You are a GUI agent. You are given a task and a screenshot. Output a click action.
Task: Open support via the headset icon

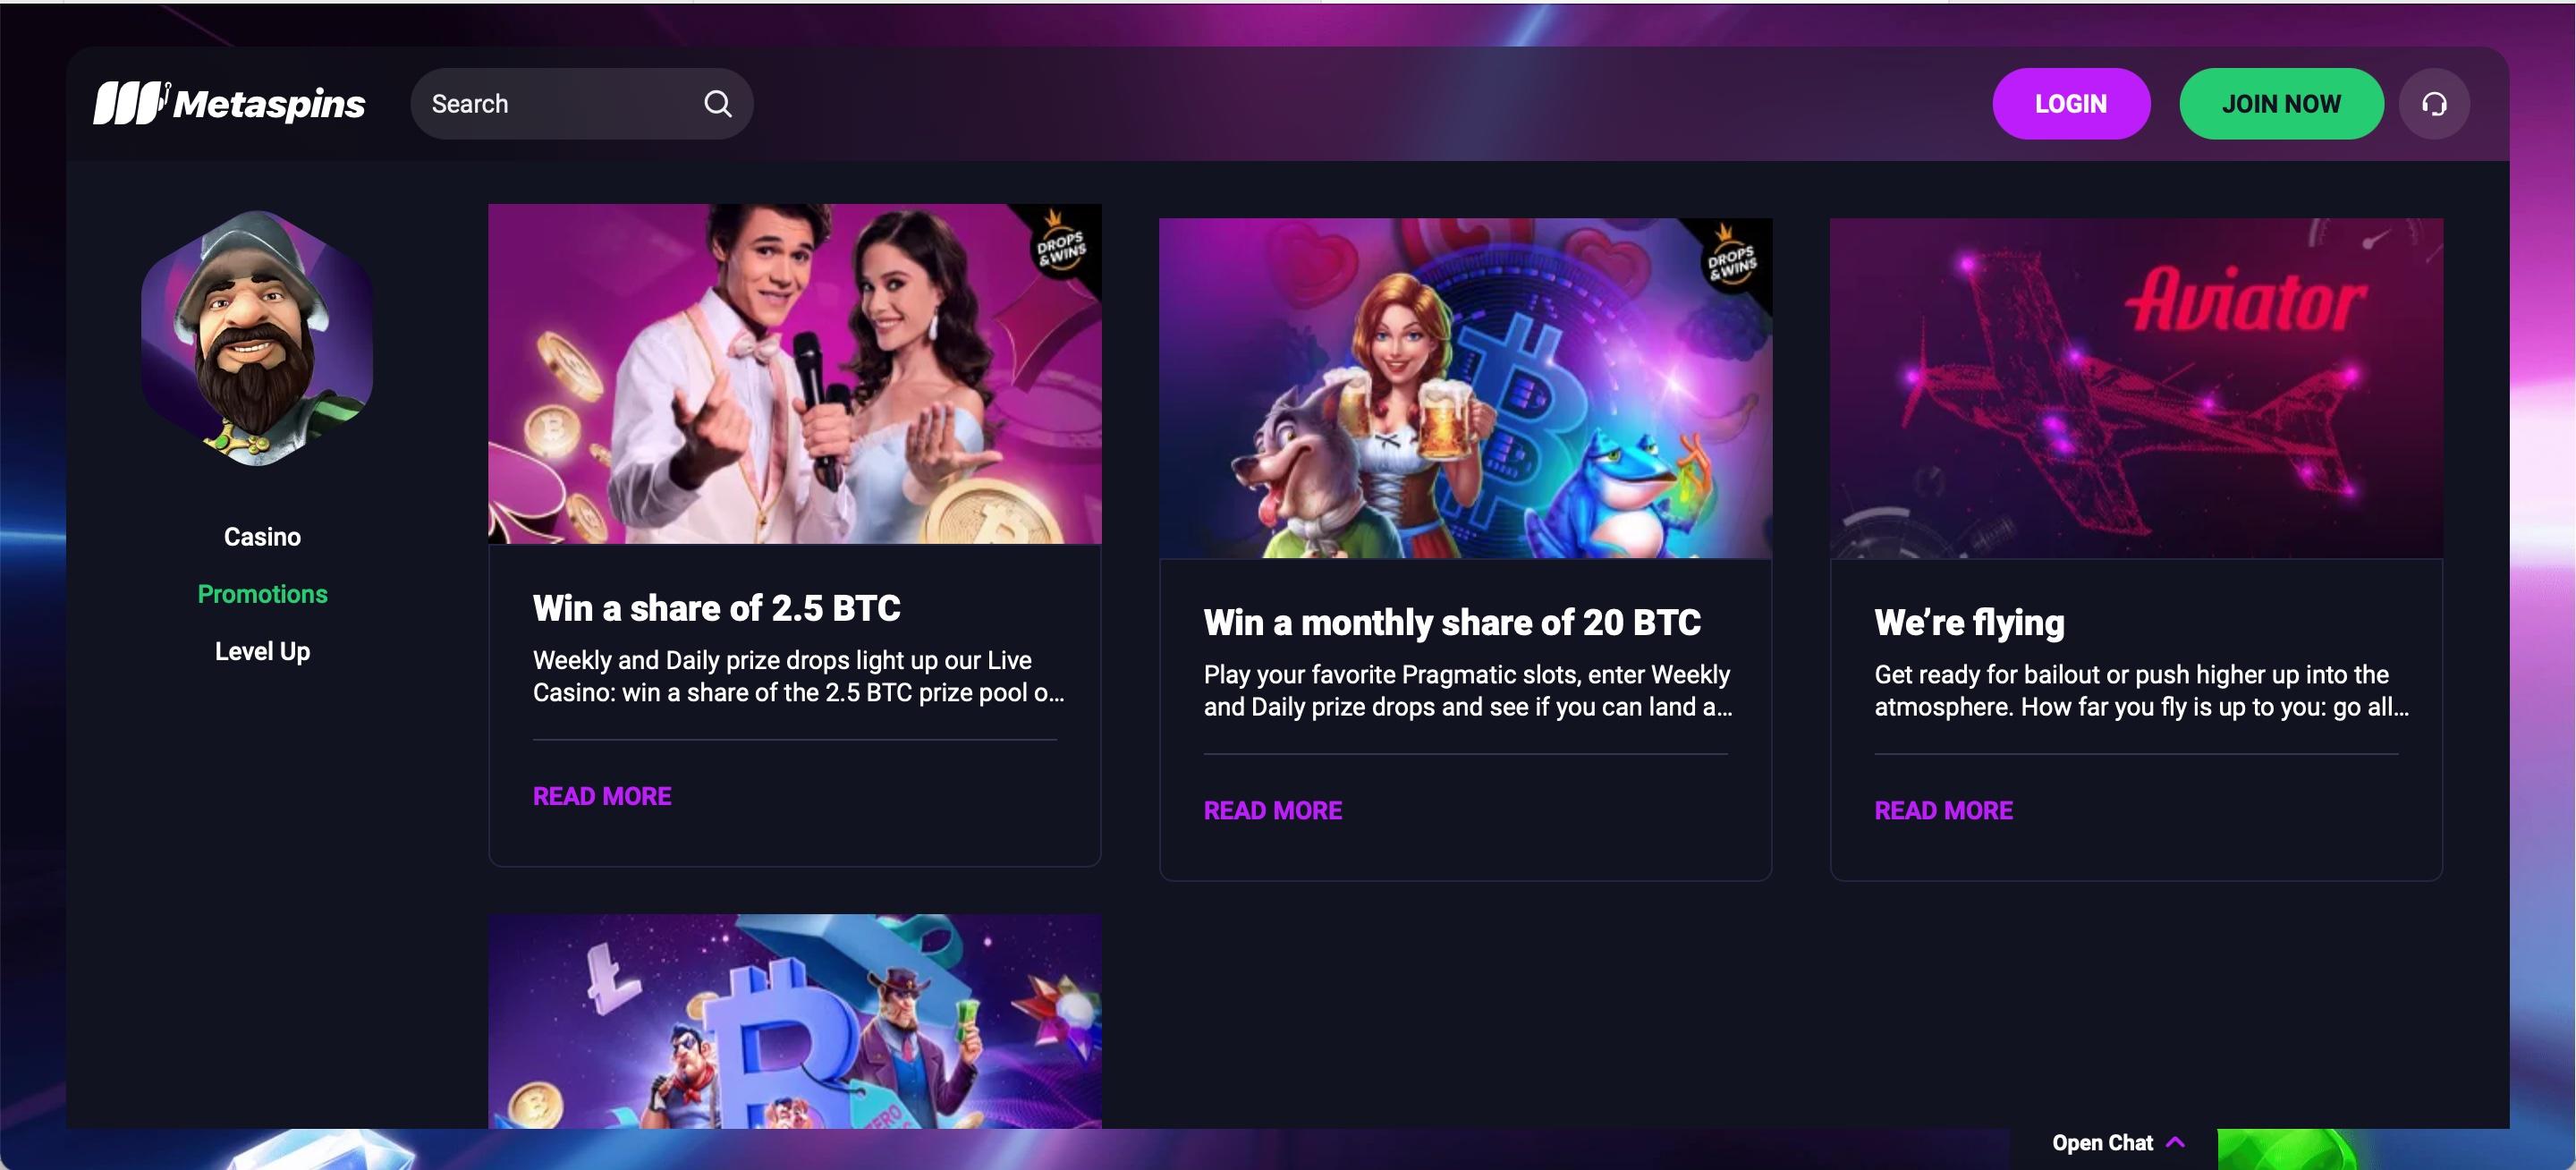pyautogui.click(x=2434, y=104)
